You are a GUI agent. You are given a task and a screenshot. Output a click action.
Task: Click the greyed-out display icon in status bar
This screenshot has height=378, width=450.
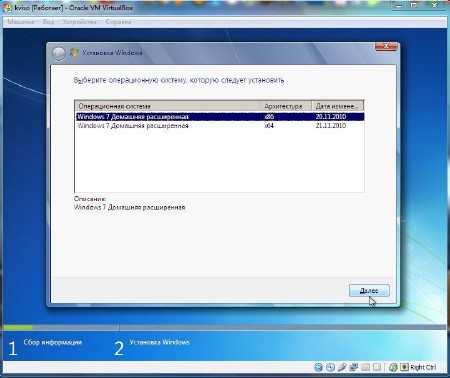377,367
